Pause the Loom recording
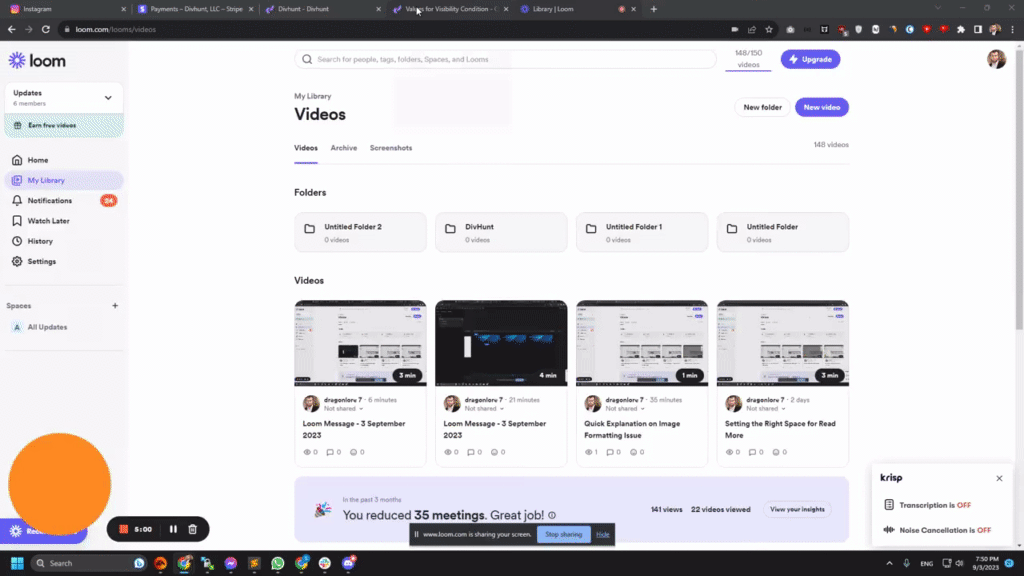The width and height of the screenshot is (1024, 576). pyautogui.click(x=173, y=529)
